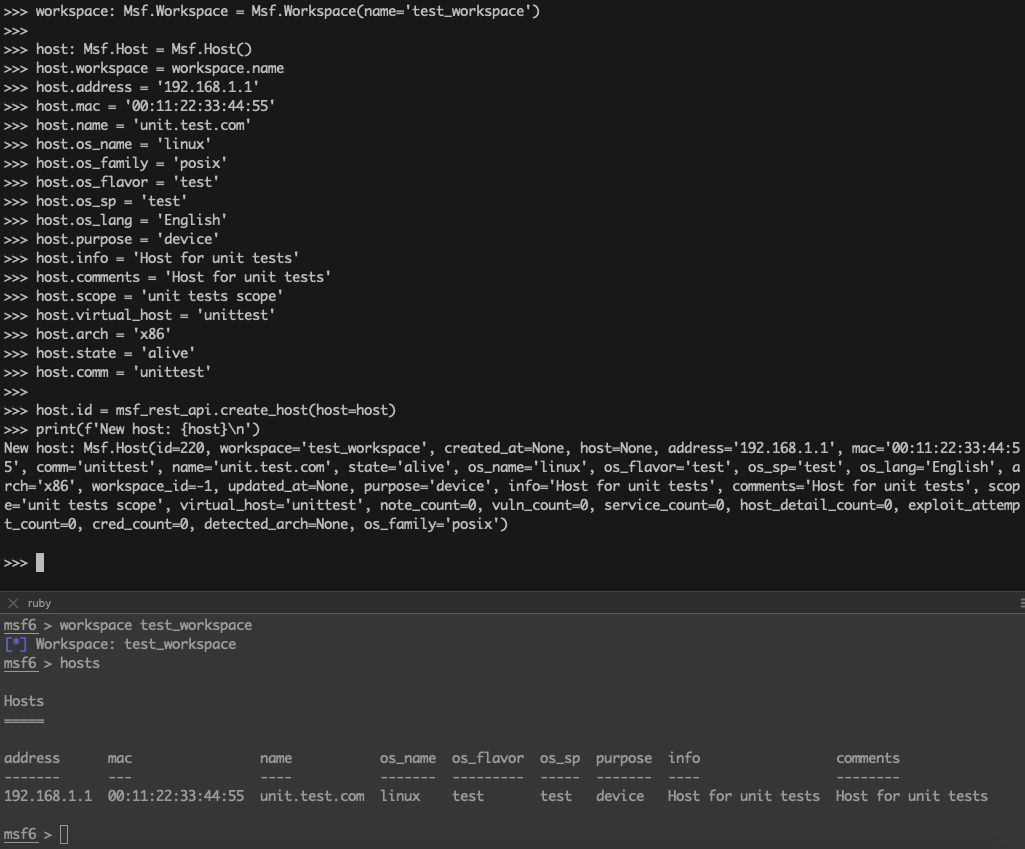Click the host.os_lang = 'English' line
Screen dimensions: 1025x849
[x=116, y=220]
